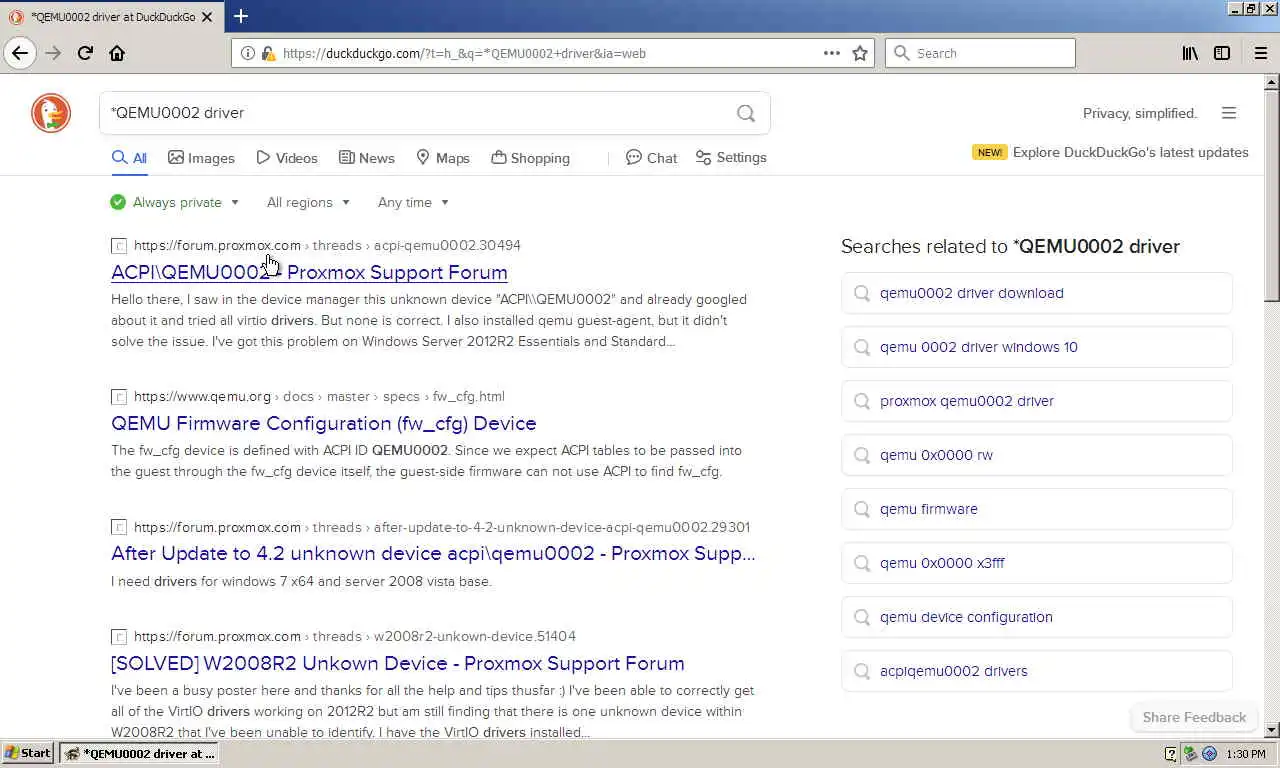Switch to the Maps tab
The height and width of the screenshot is (768, 1280).
(x=442, y=158)
